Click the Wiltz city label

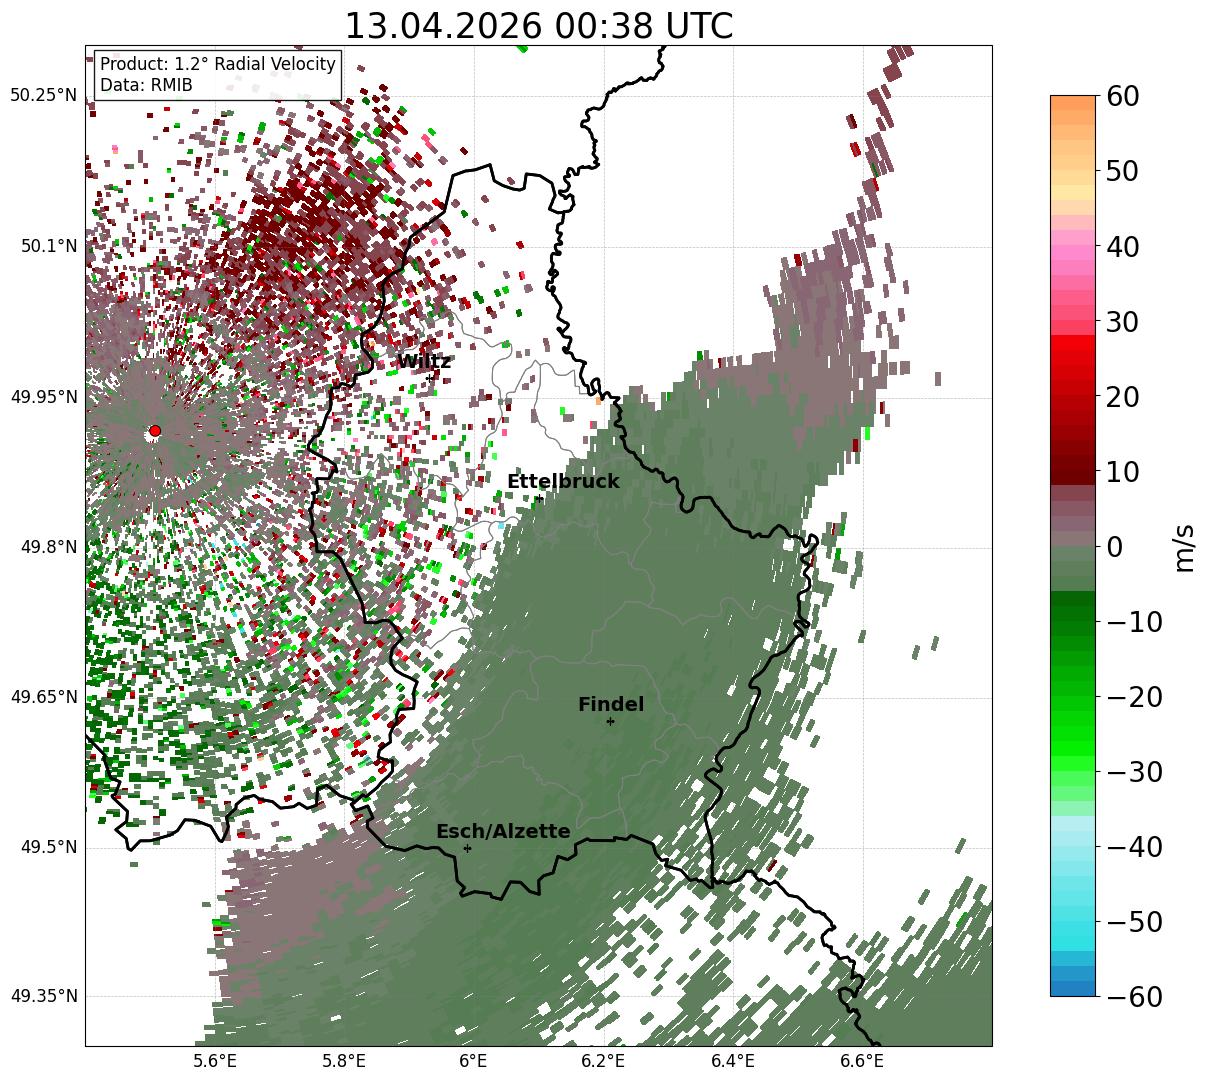(424, 361)
